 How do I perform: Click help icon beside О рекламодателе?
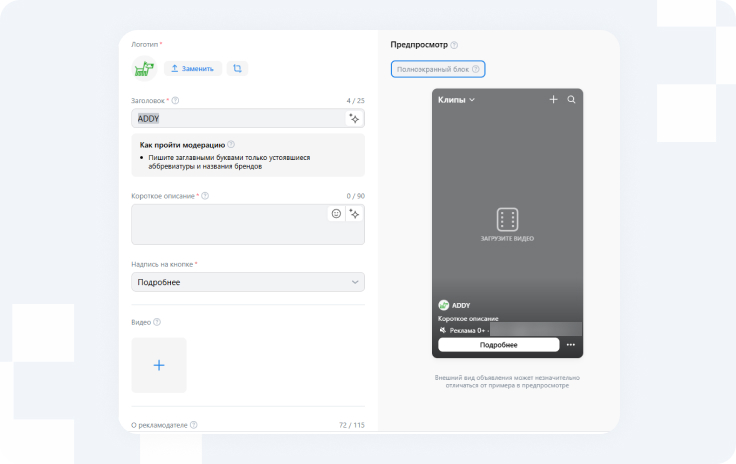click(193, 425)
